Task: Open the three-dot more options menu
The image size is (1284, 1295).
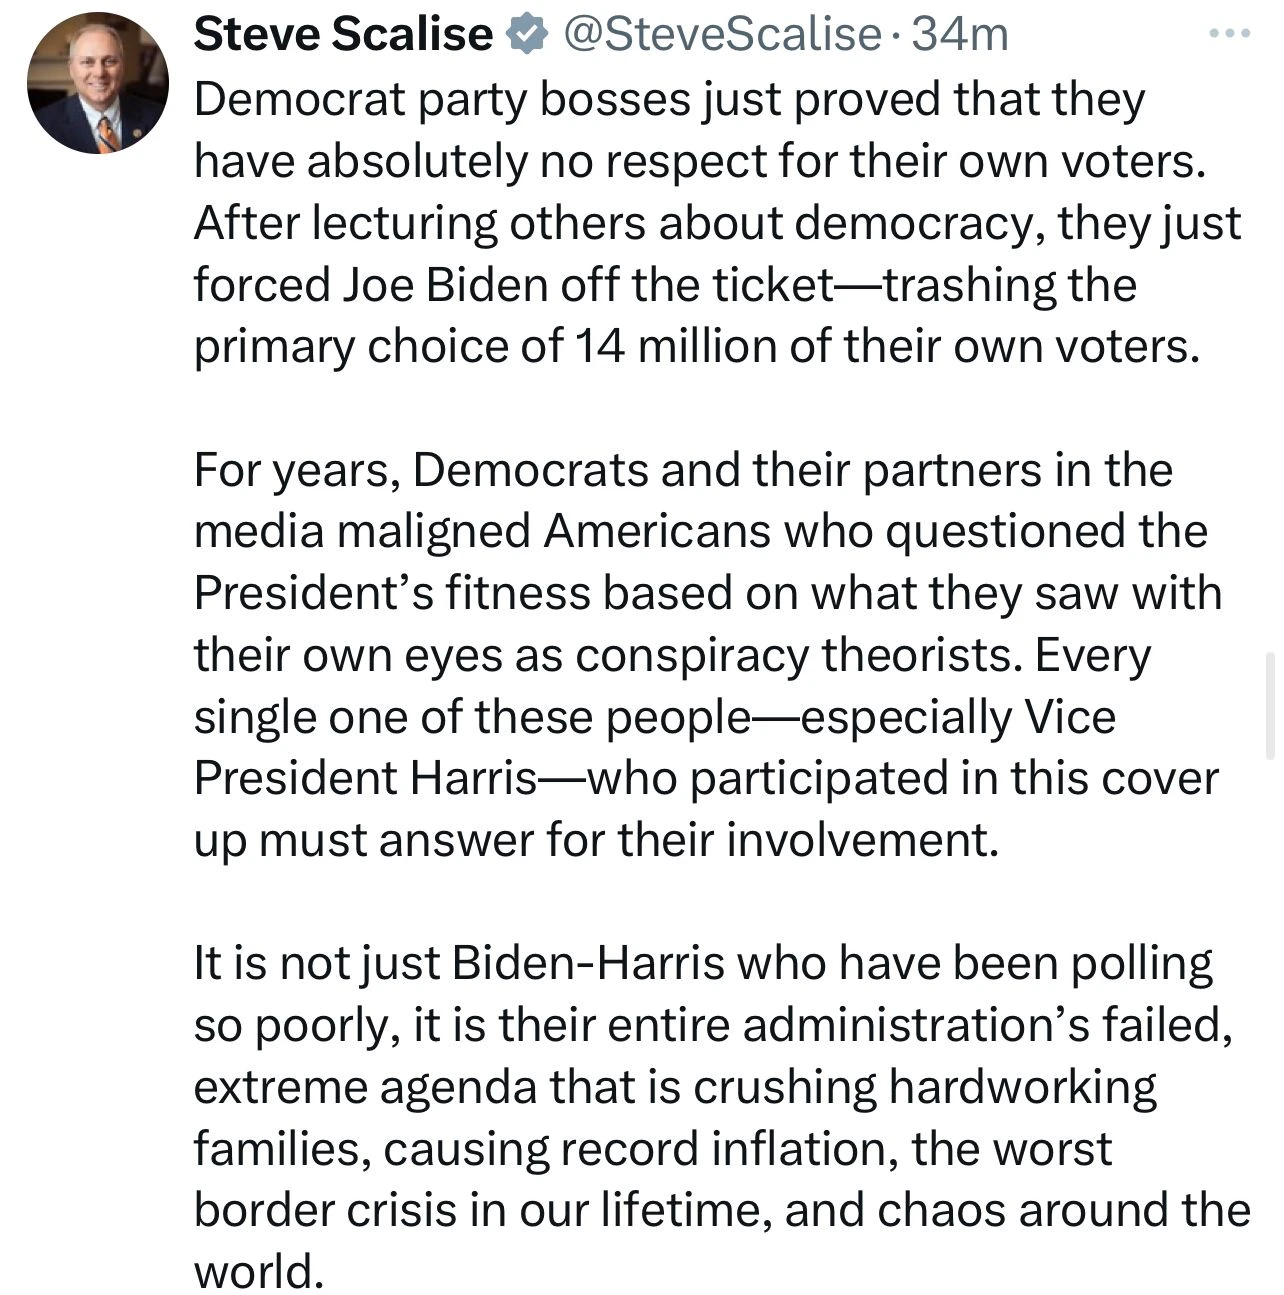Action: pyautogui.click(x=1229, y=35)
